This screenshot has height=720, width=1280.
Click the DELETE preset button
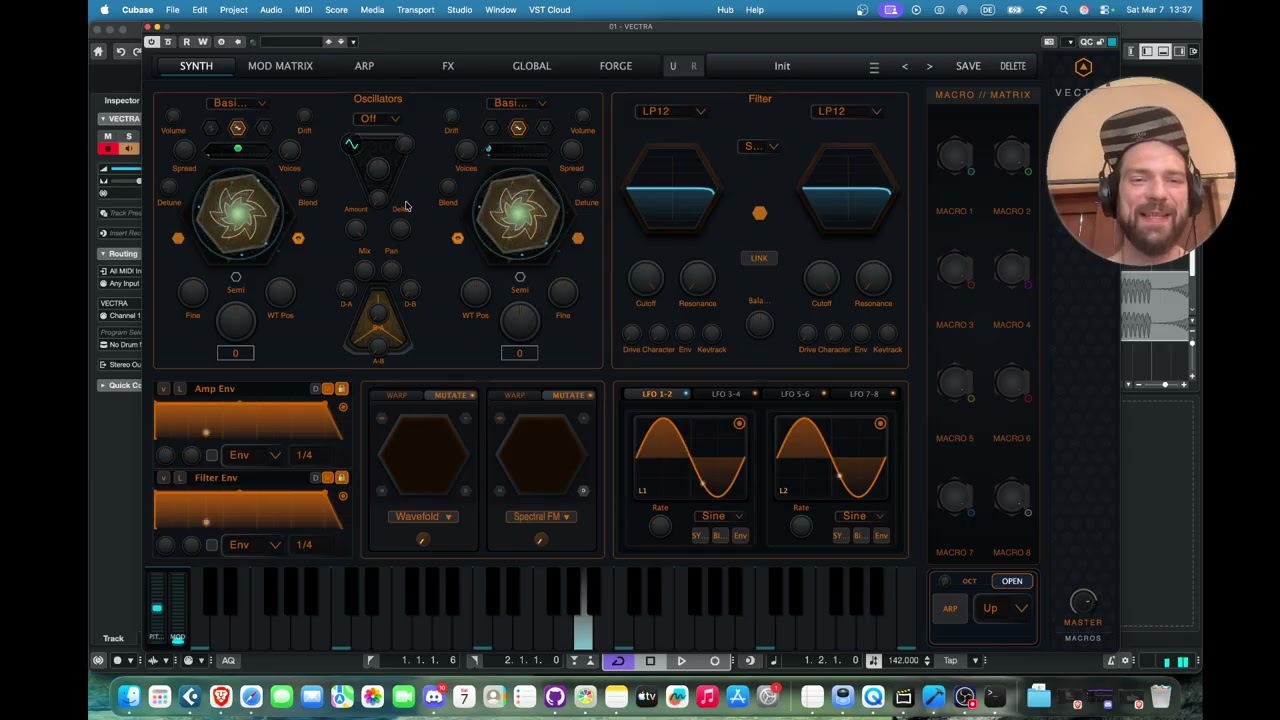pyautogui.click(x=1013, y=66)
